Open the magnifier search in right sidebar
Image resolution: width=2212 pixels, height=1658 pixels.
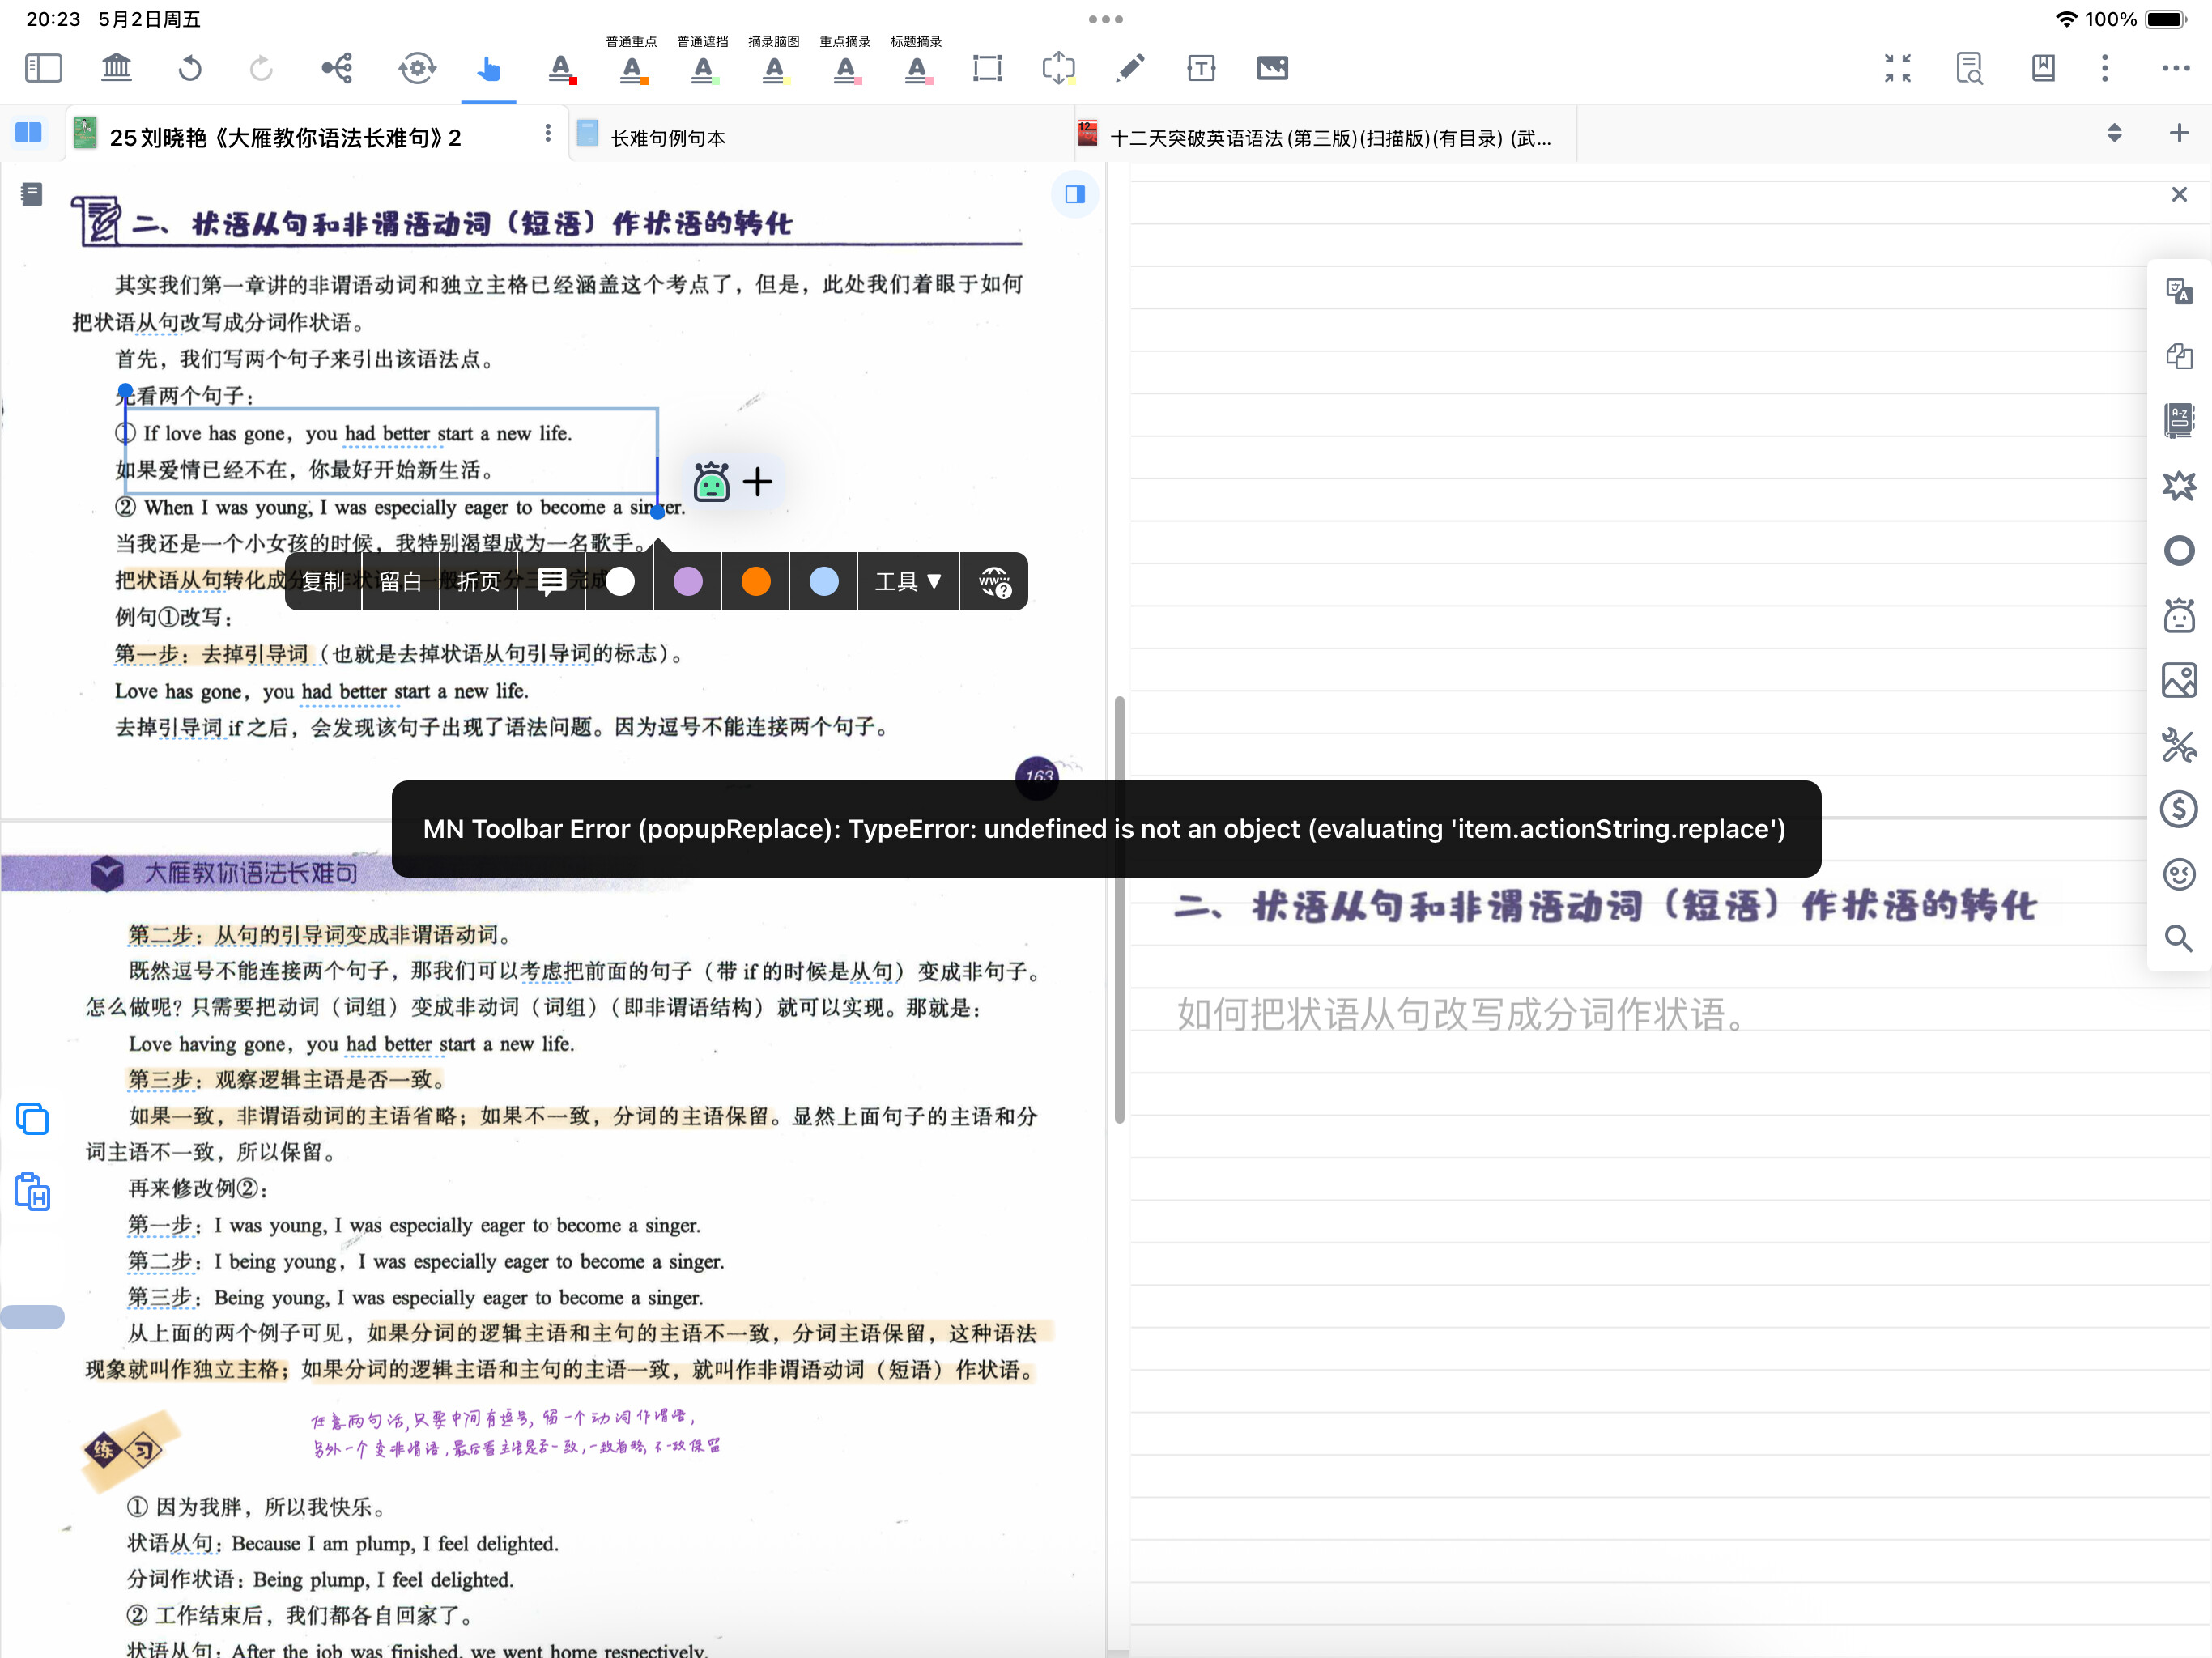pyautogui.click(x=2178, y=938)
